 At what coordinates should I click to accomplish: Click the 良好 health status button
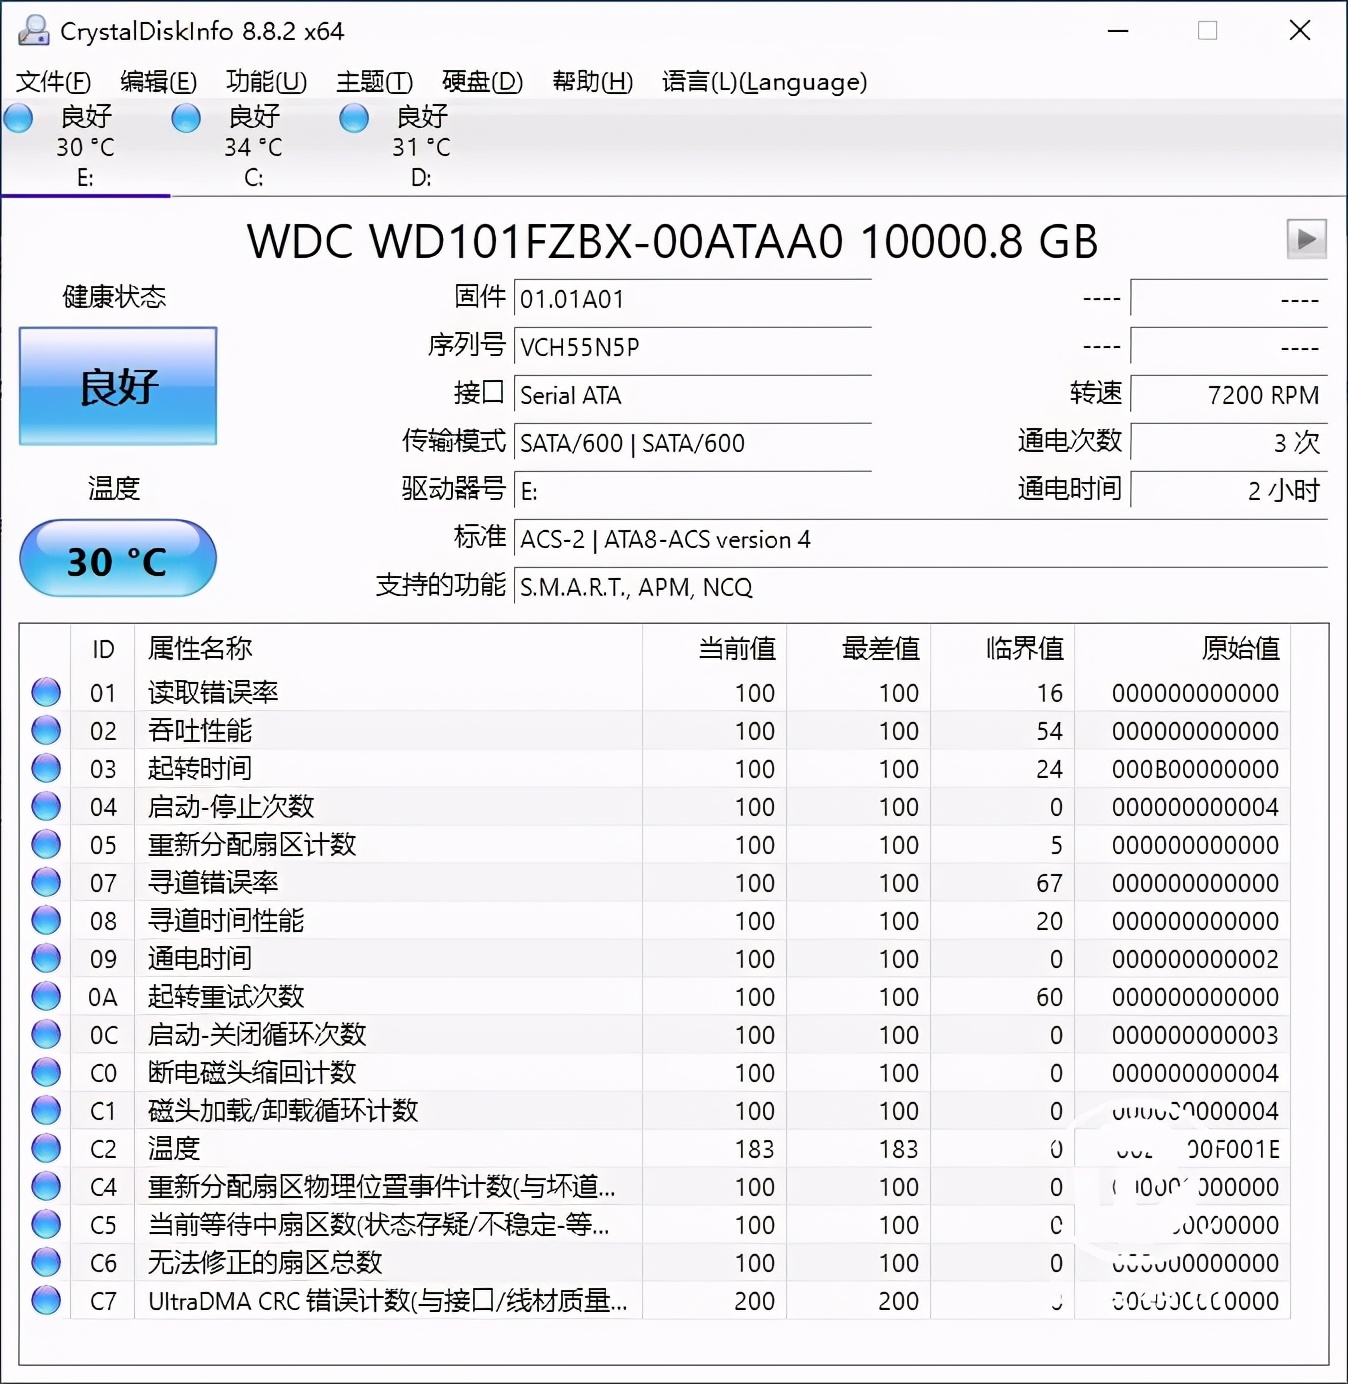tap(117, 386)
